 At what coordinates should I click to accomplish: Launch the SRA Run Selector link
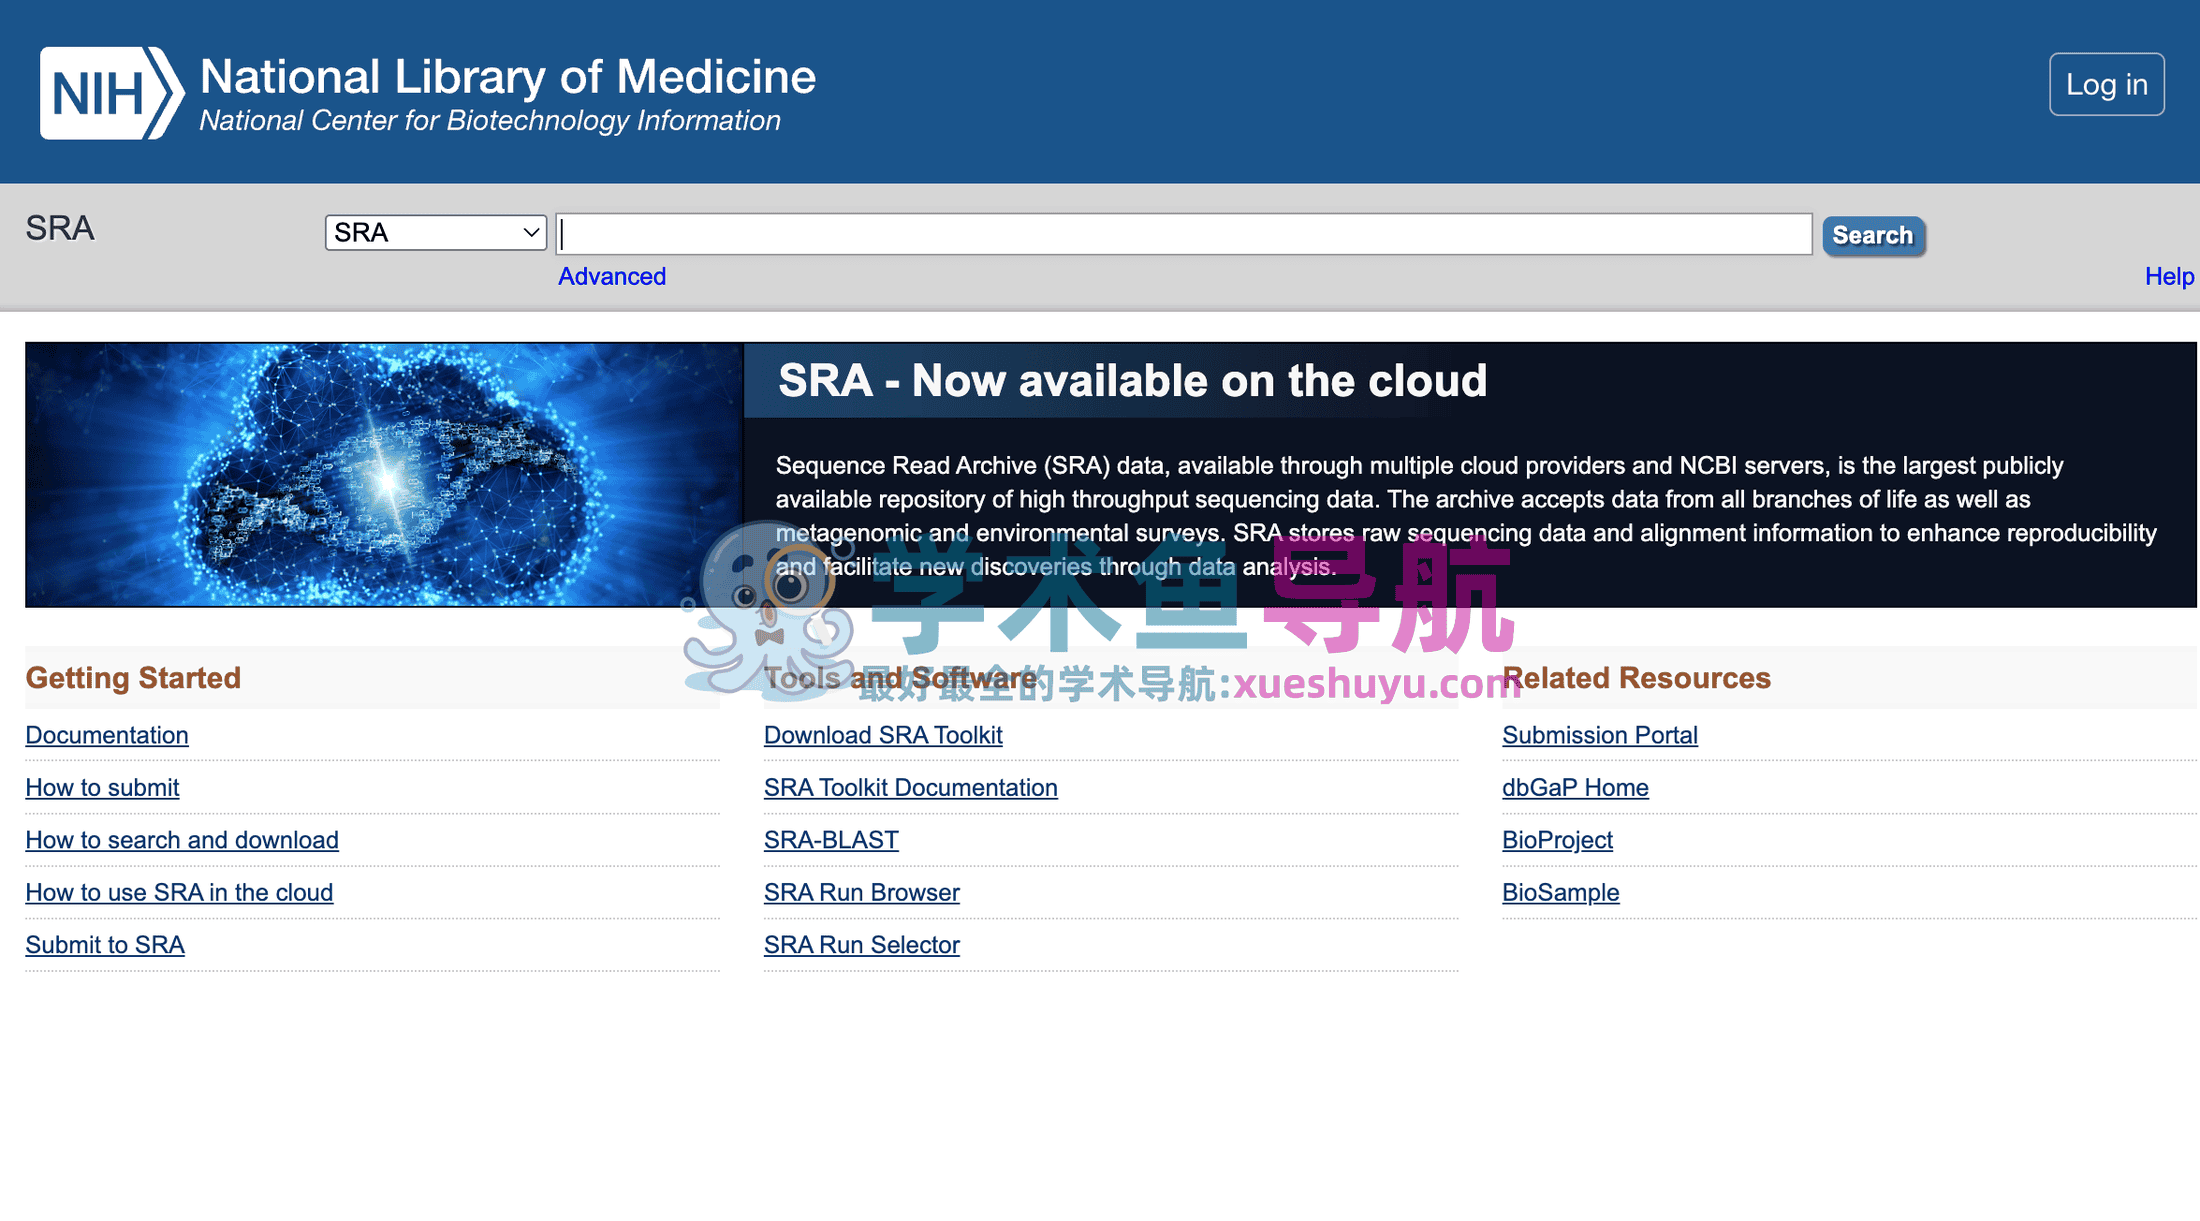click(861, 945)
